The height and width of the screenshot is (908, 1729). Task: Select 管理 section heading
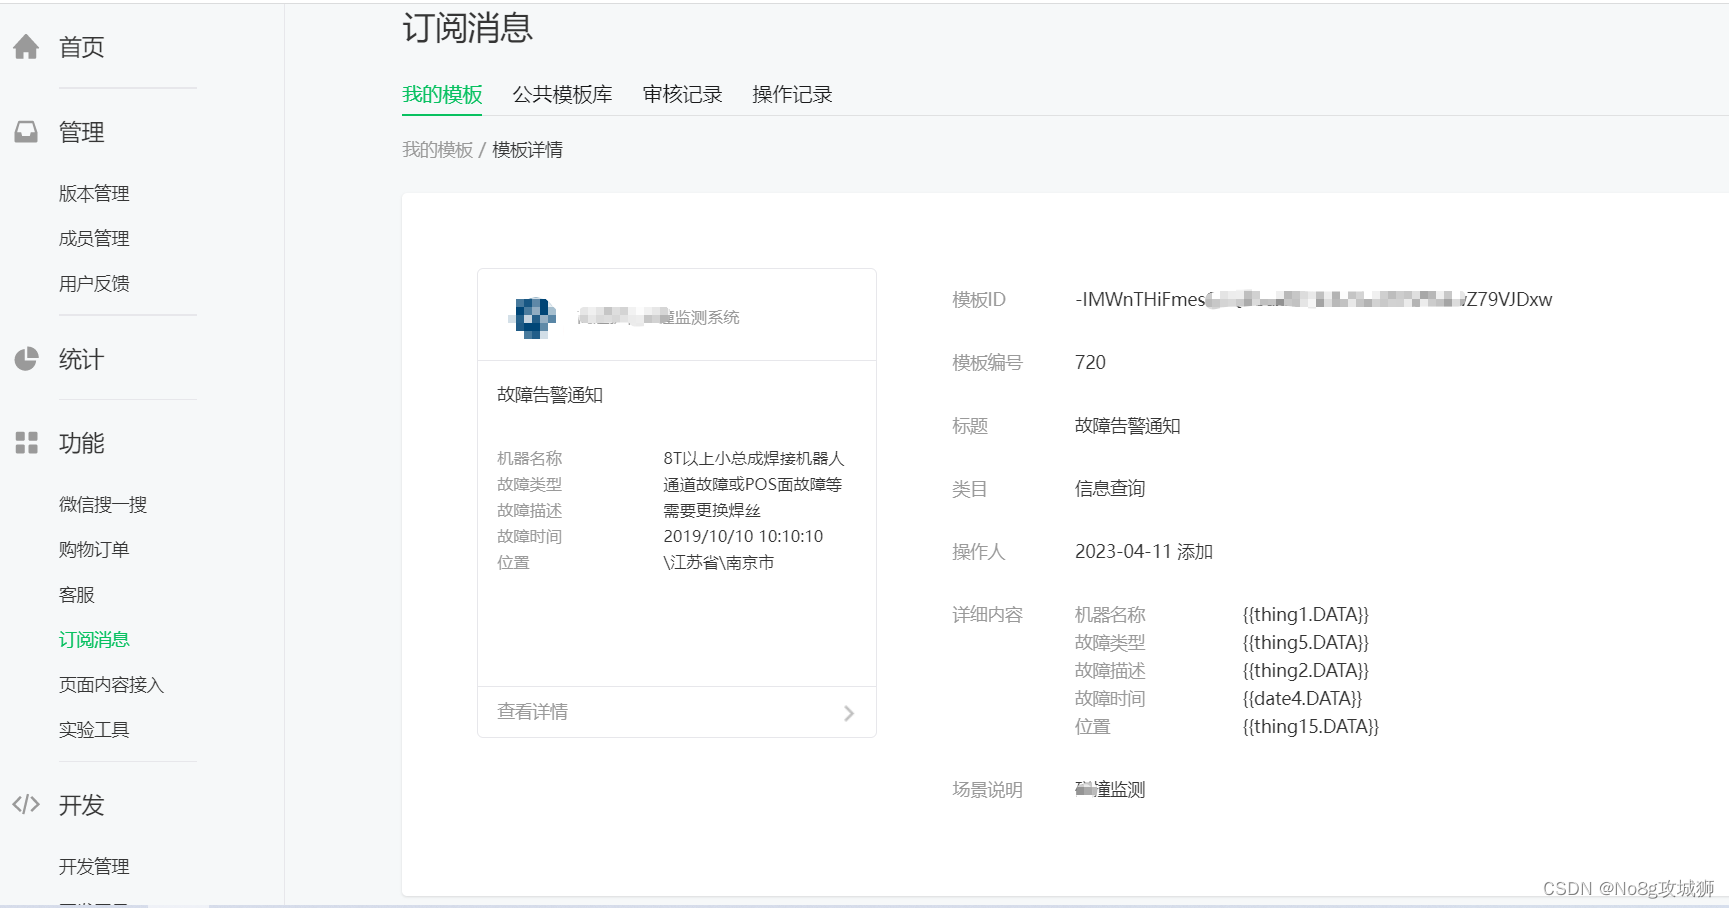pos(81,132)
